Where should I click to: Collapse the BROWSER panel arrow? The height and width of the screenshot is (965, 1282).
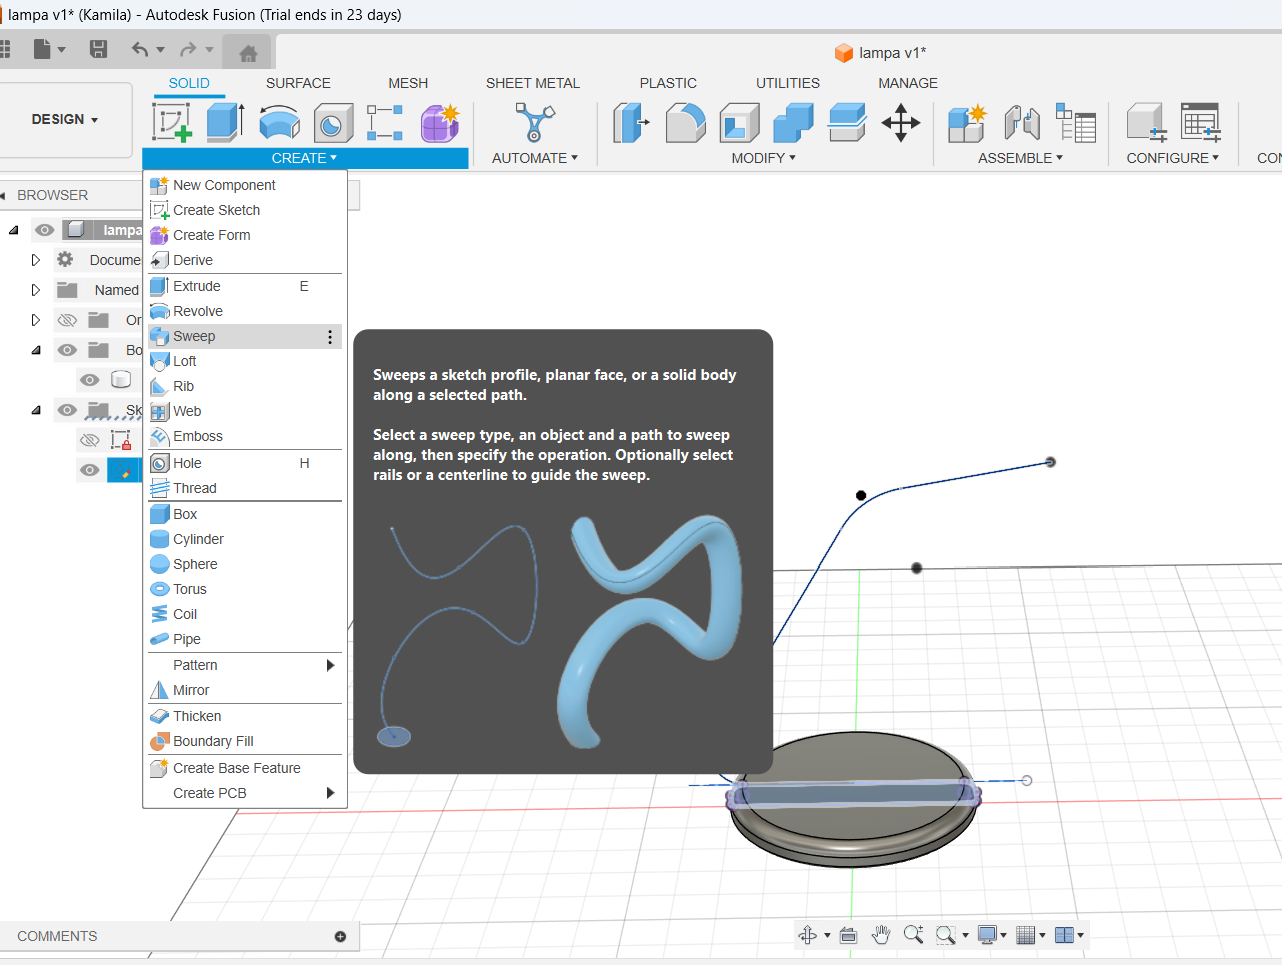(x=3, y=195)
